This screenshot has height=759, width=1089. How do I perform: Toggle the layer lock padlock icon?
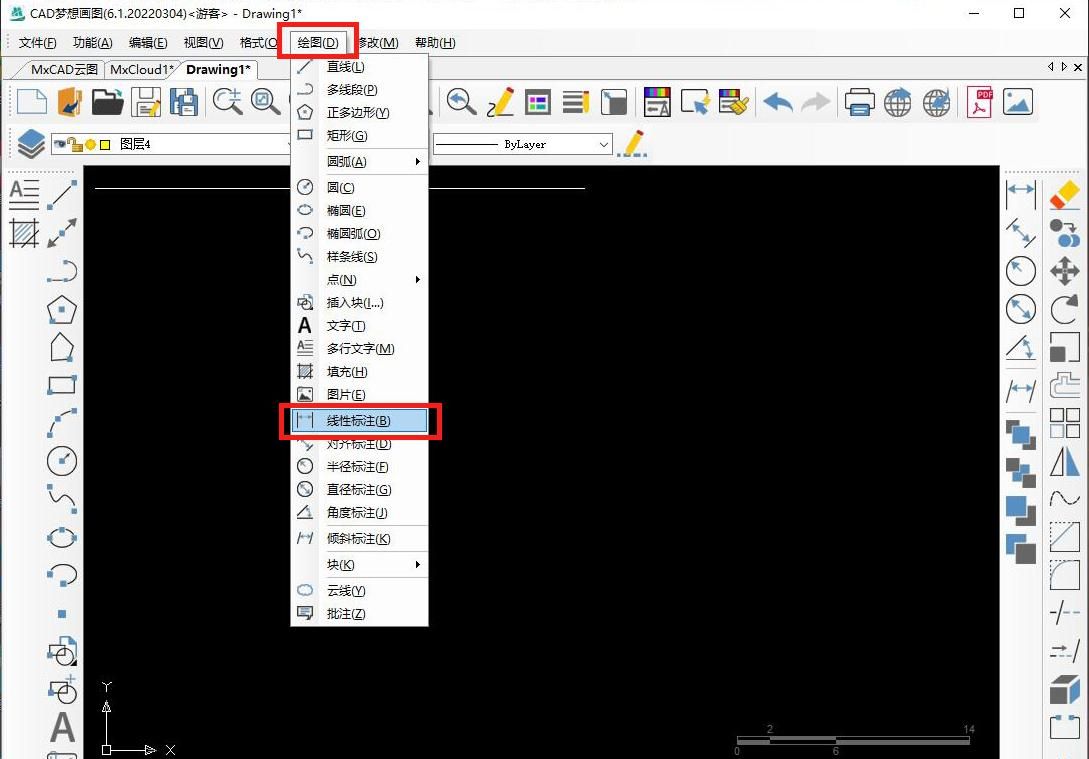pyautogui.click(x=76, y=145)
